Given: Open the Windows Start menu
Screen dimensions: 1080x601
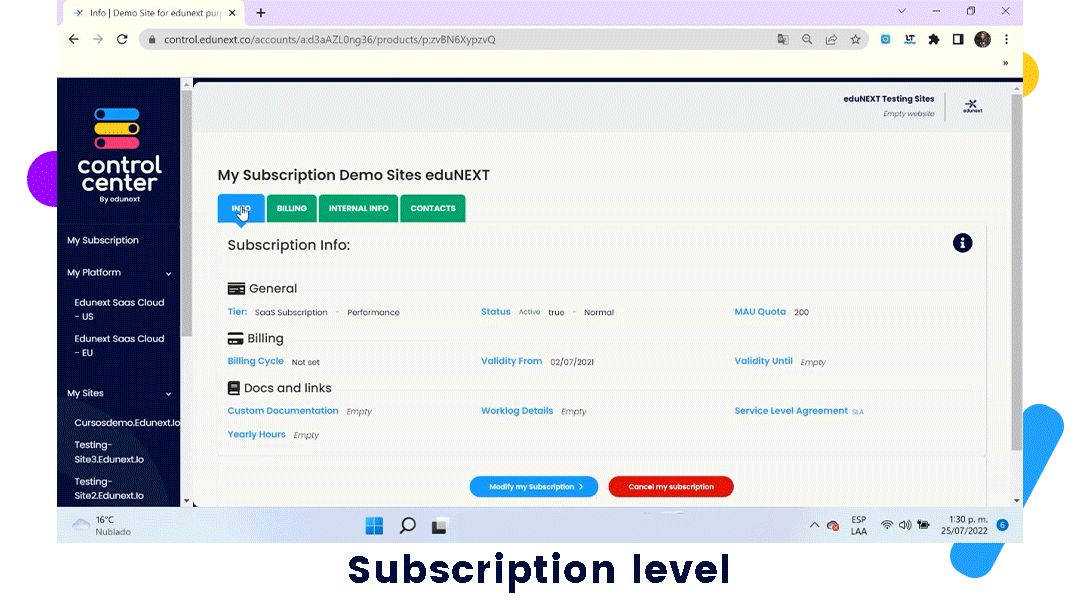Looking at the screenshot, I should tap(374, 526).
